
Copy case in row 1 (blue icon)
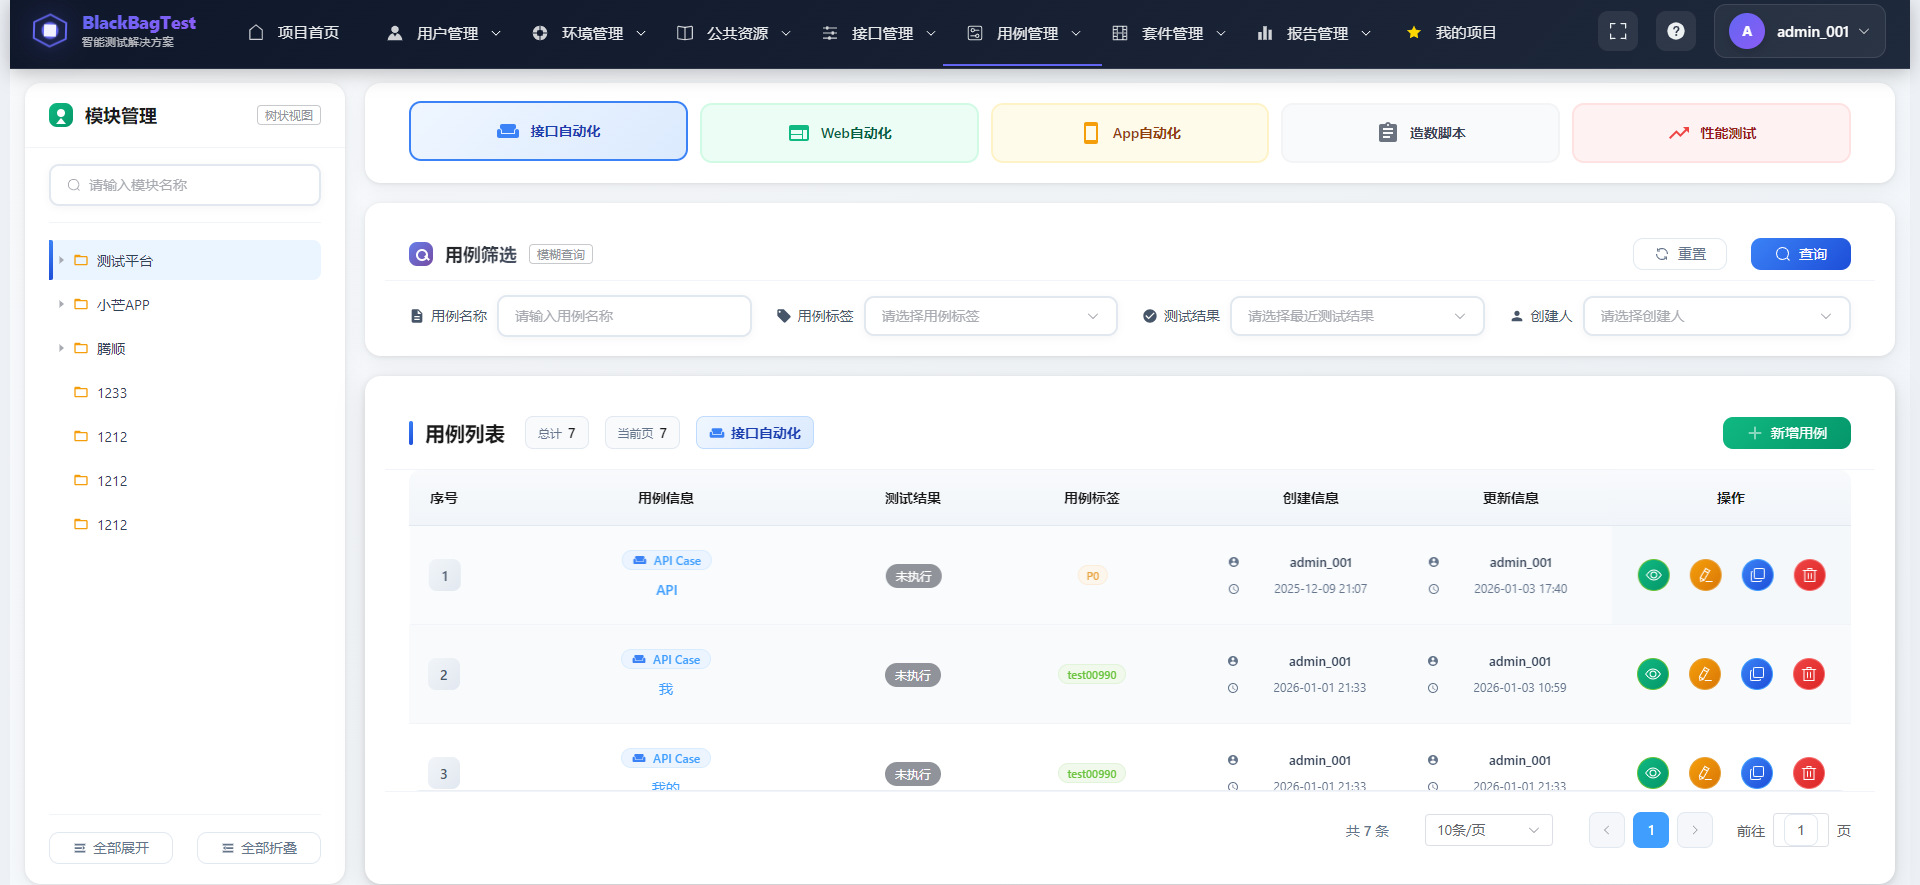pos(1758,575)
